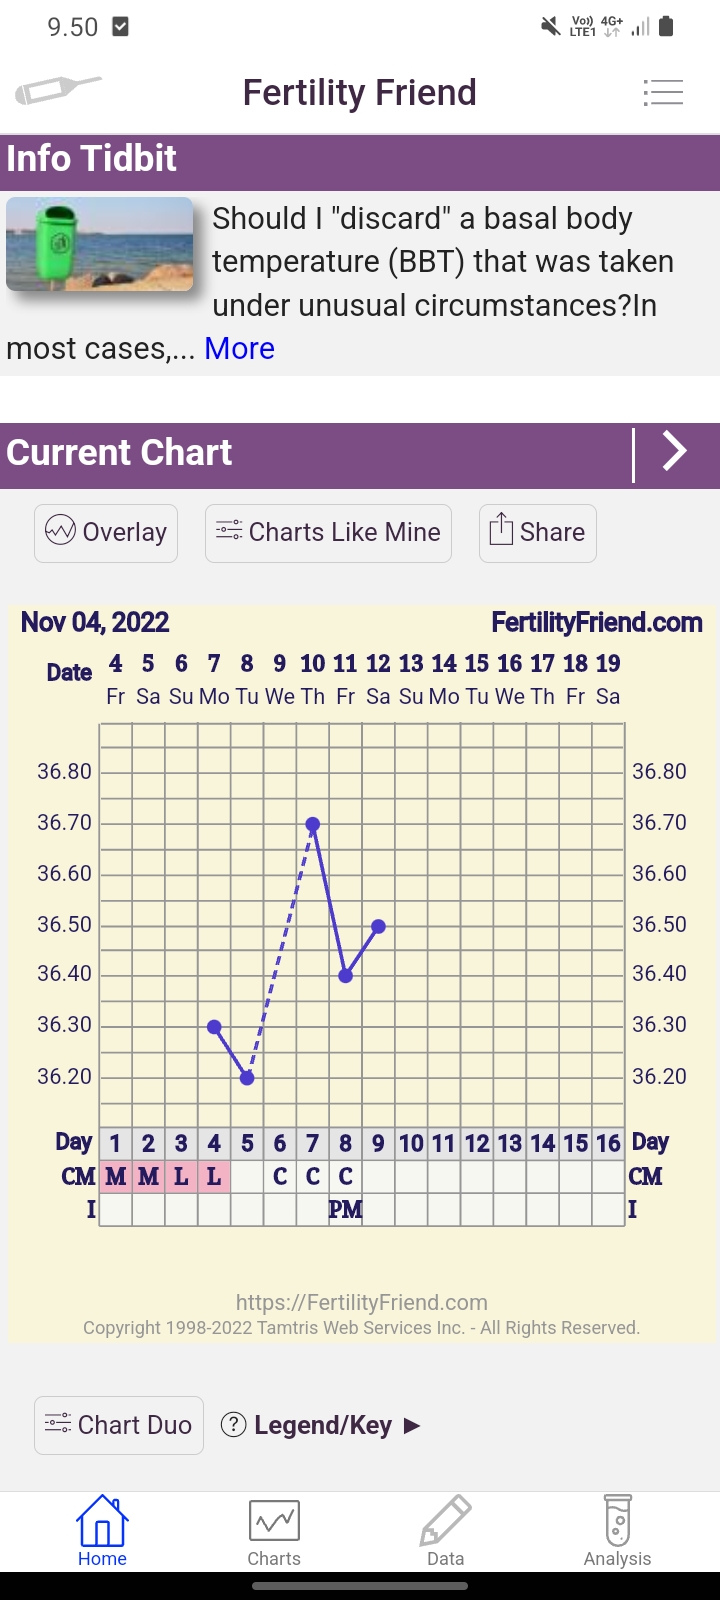Tap the 36.20 temperature data point
This screenshot has width=720, height=1600.
pos(247,1078)
